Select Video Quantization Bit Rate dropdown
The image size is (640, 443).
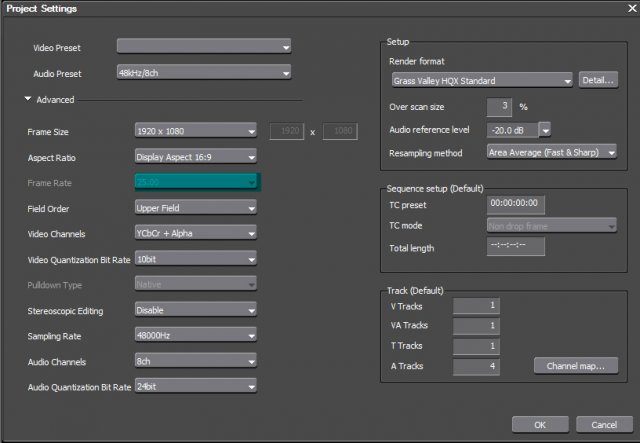coord(196,259)
